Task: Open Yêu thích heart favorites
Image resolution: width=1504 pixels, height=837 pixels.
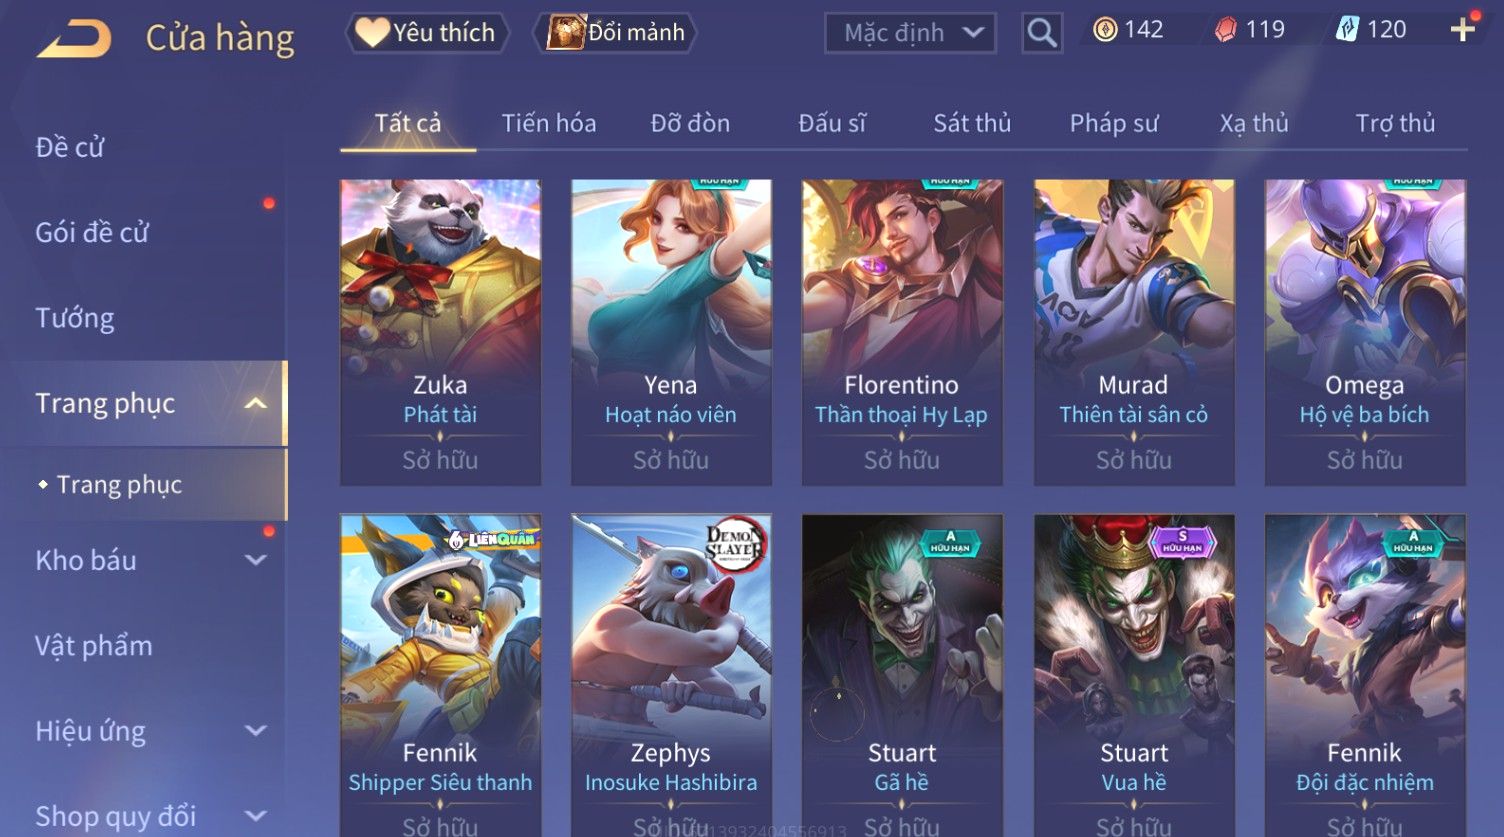Action: pos(427,33)
